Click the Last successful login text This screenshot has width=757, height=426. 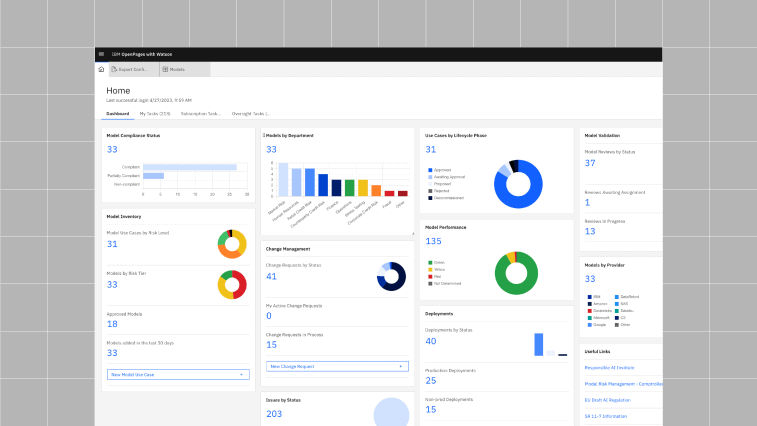coord(149,100)
